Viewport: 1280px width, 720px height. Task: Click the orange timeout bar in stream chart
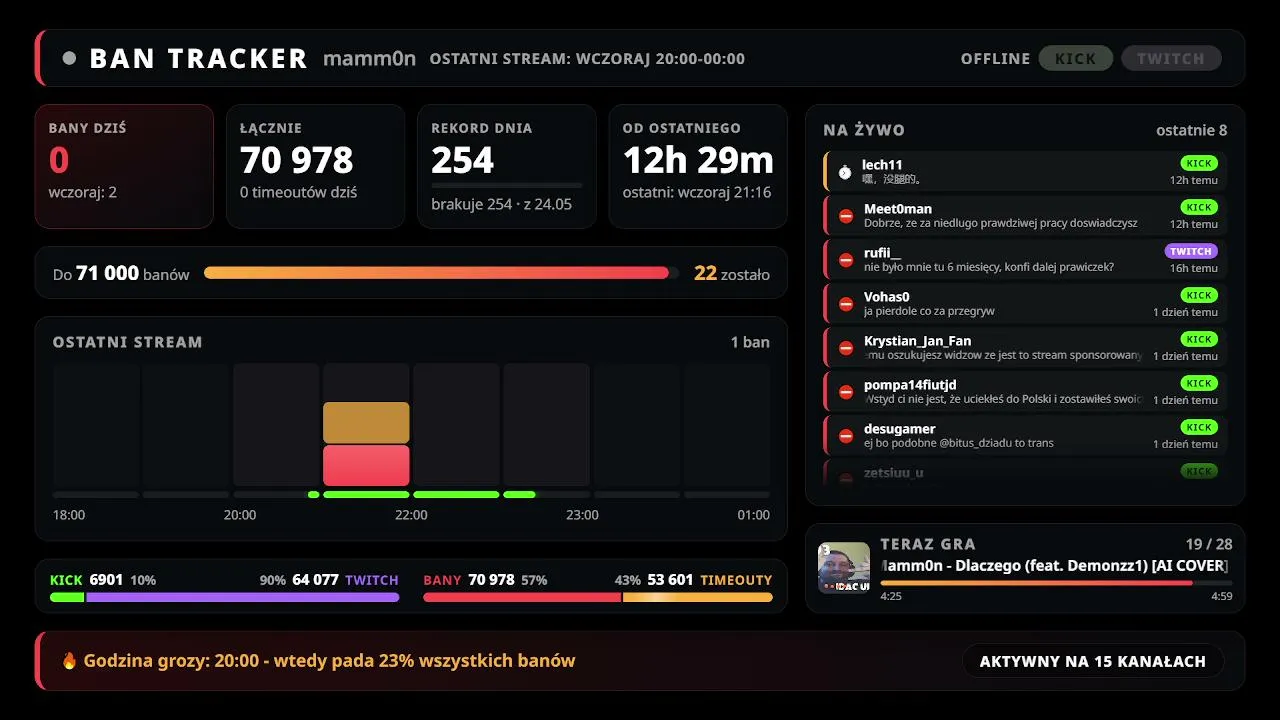click(366, 423)
